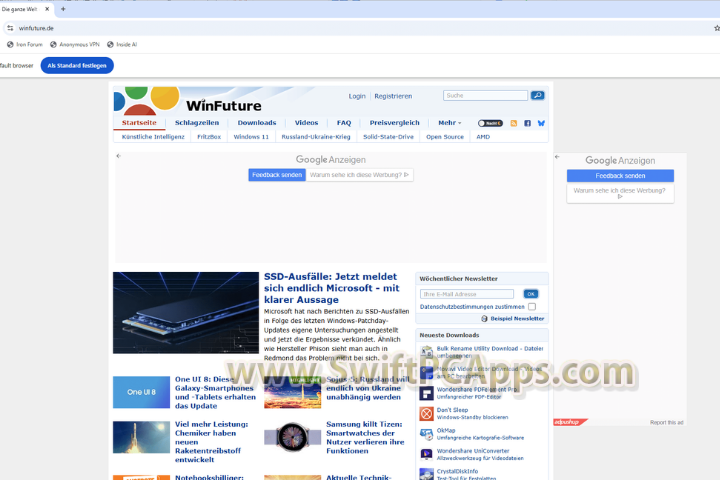This screenshot has width=720, height=480.
Task: Click the blue search magnifier button
Action: click(537, 96)
